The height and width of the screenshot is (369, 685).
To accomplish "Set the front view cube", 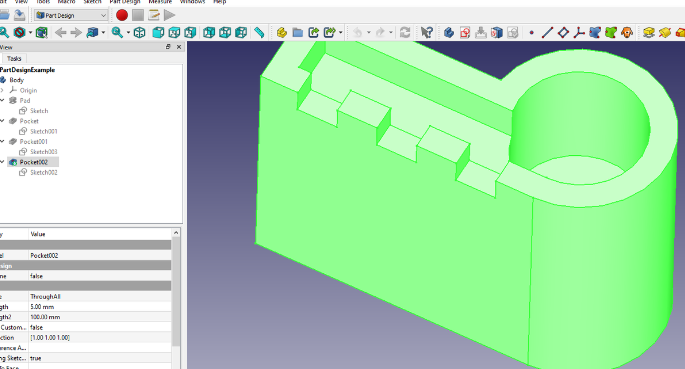I will (x=158, y=32).
